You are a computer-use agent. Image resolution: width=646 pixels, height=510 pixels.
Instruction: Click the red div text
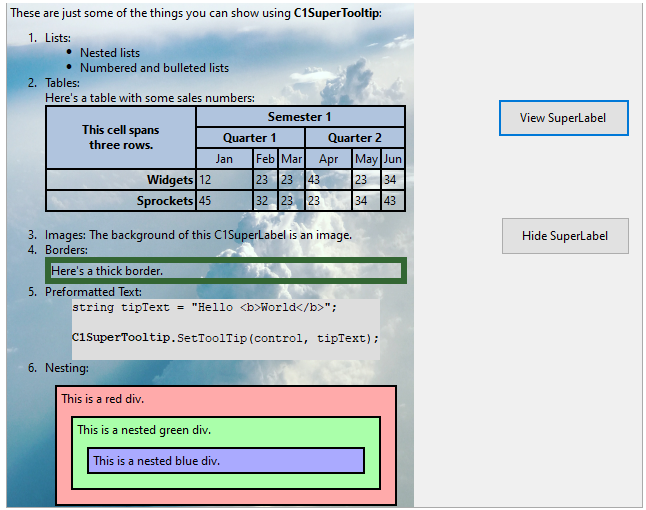pyautogui.click(x=103, y=398)
